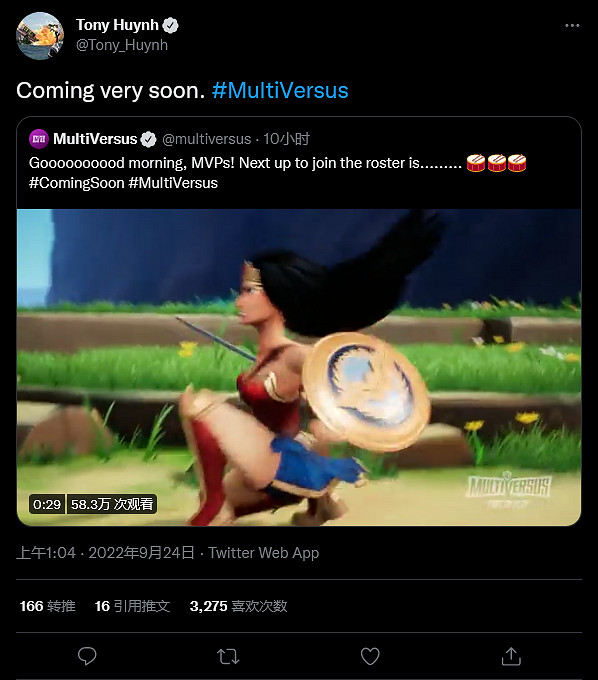This screenshot has height=680, width=598.
Task: Open the Tony Huynh display name
Action: pyautogui.click(x=117, y=25)
